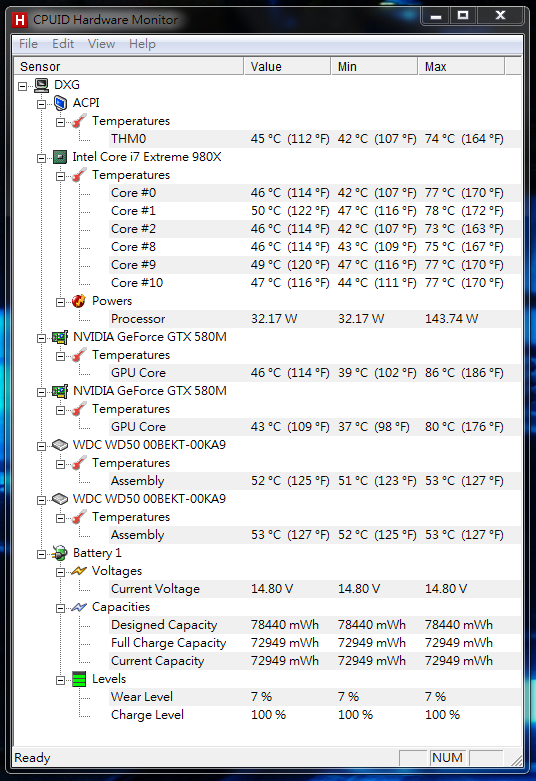This screenshot has width=536, height=781.
Task: Click the Powers flame icon
Action: (x=79, y=301)
